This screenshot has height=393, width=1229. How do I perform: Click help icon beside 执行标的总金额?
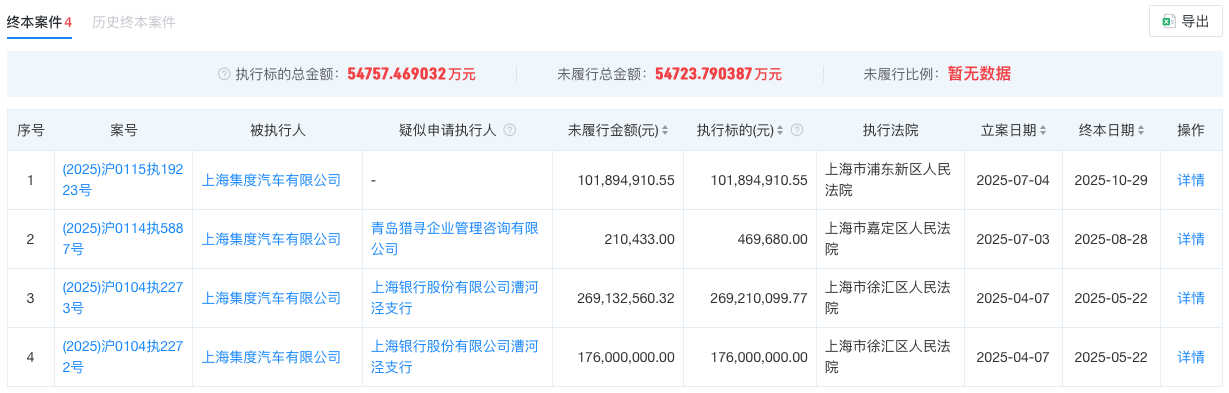[224, 74]
